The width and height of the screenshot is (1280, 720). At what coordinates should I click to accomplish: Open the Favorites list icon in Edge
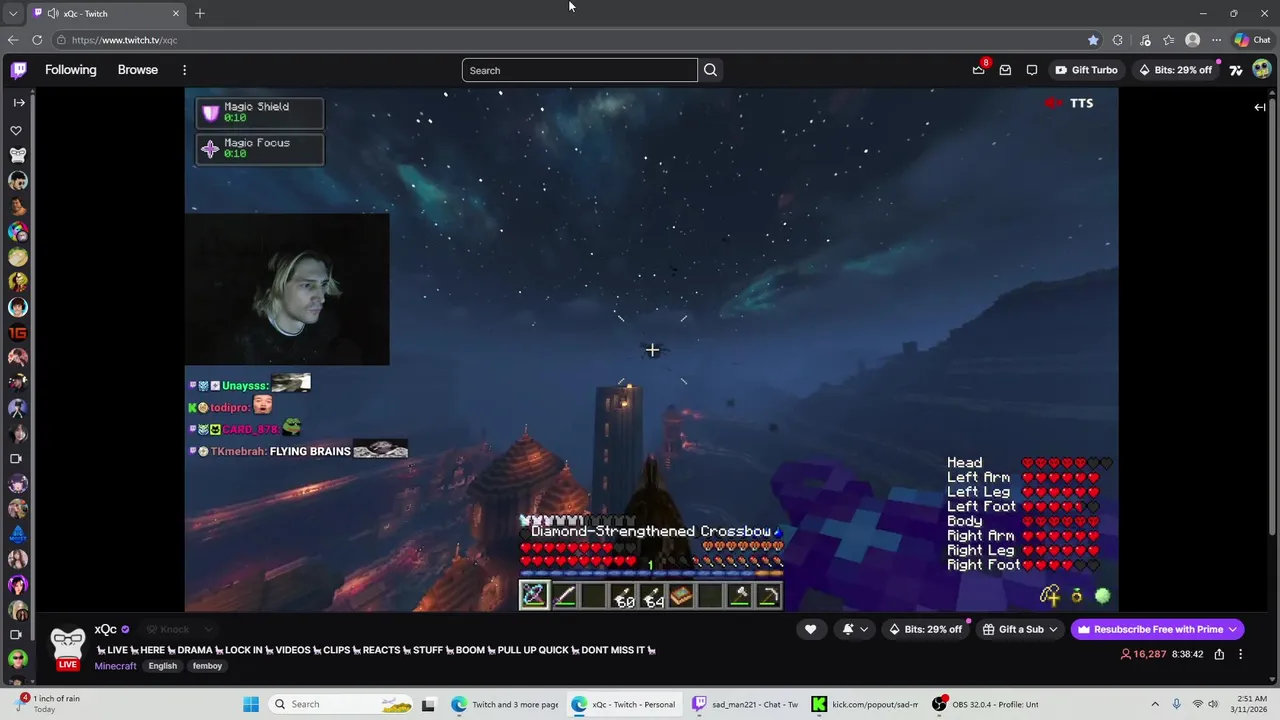(x=1169, y=40)
